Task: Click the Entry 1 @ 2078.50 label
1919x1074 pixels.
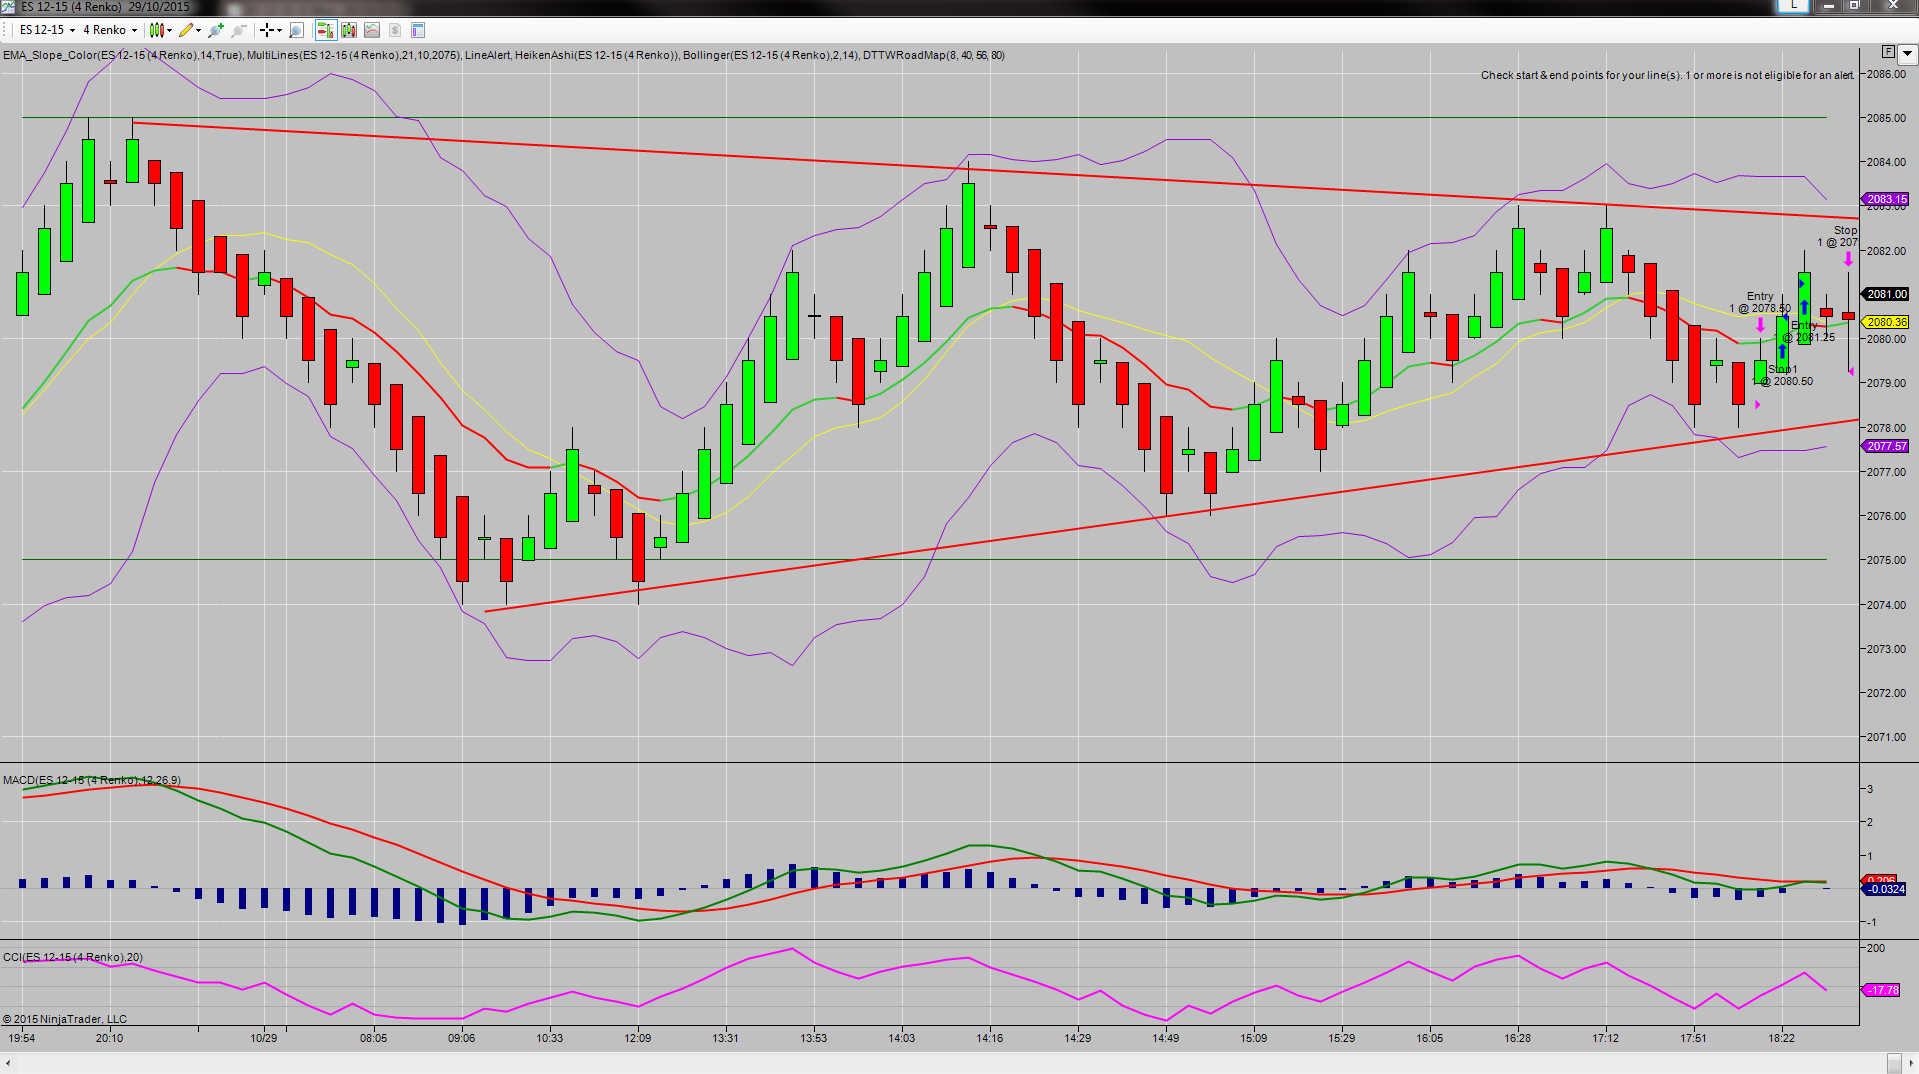Action: [1760, 302]
